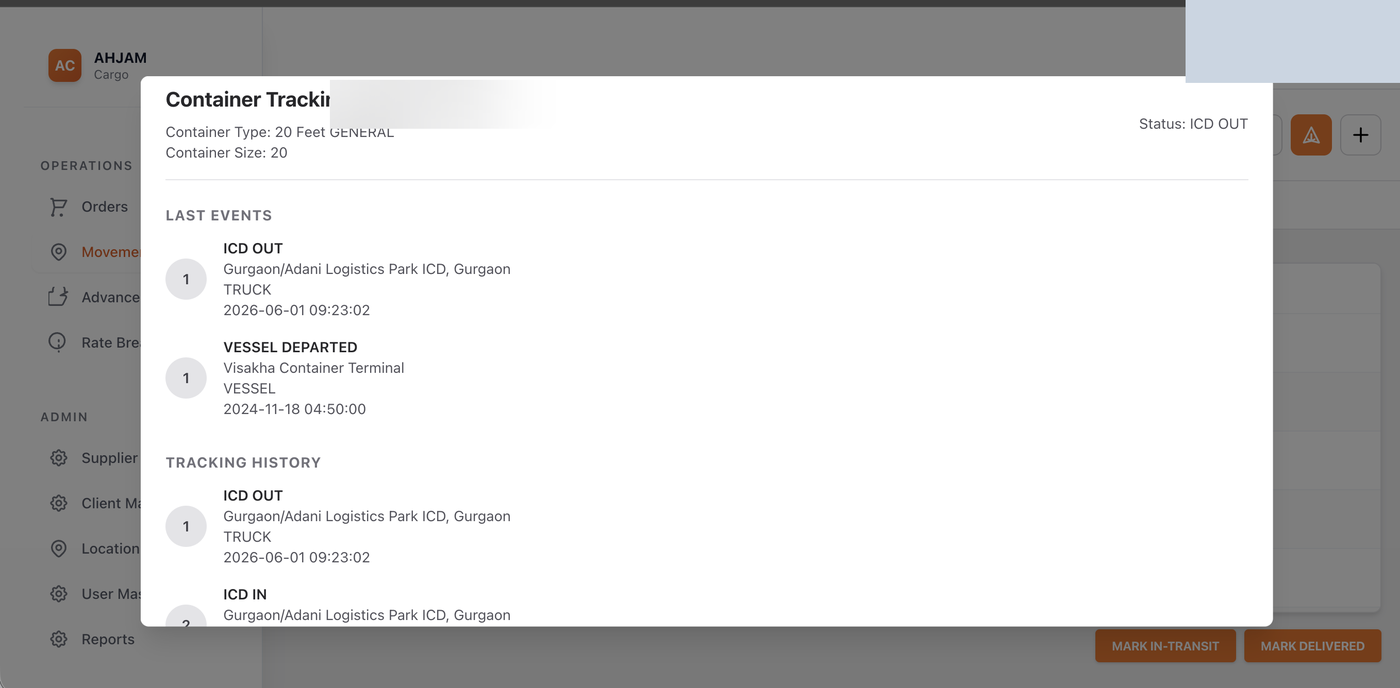1400x688 pixels.
Task: Click the Tracking History first entry badge
Action: (x=186, y=526)
